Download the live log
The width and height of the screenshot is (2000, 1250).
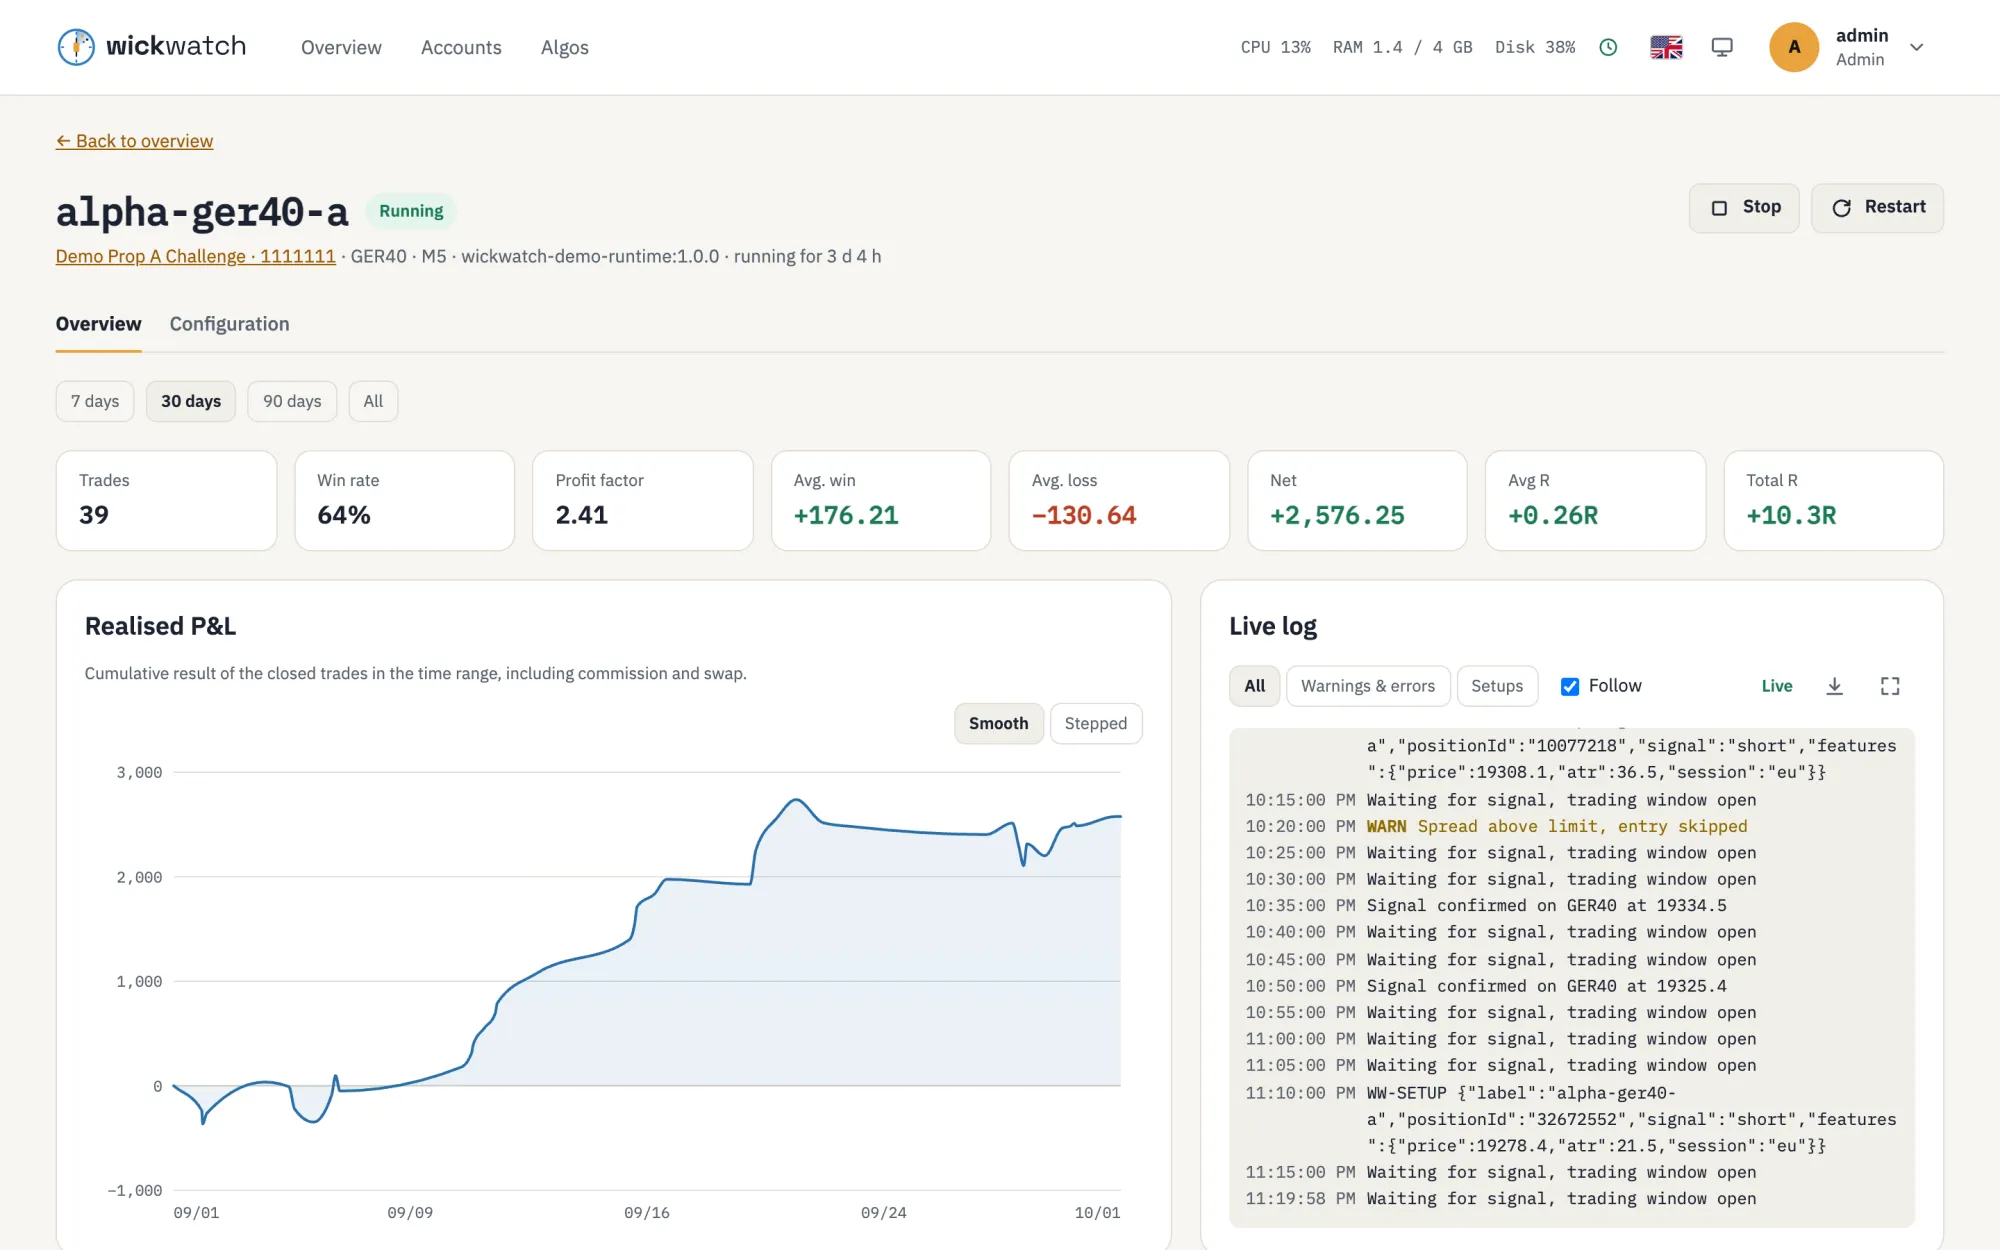point(1834,686)
